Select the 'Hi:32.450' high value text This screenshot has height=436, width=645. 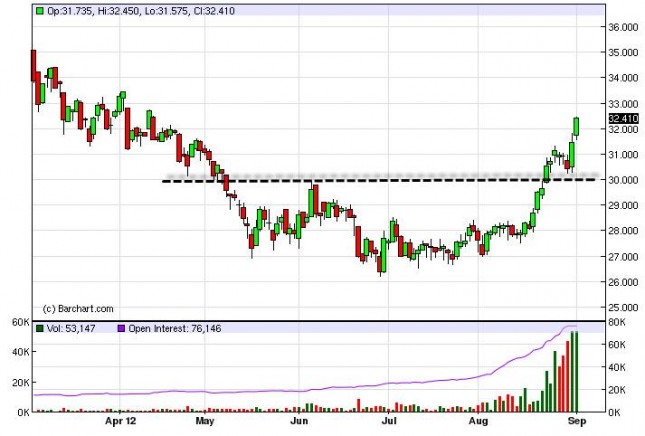coord(119,11)
